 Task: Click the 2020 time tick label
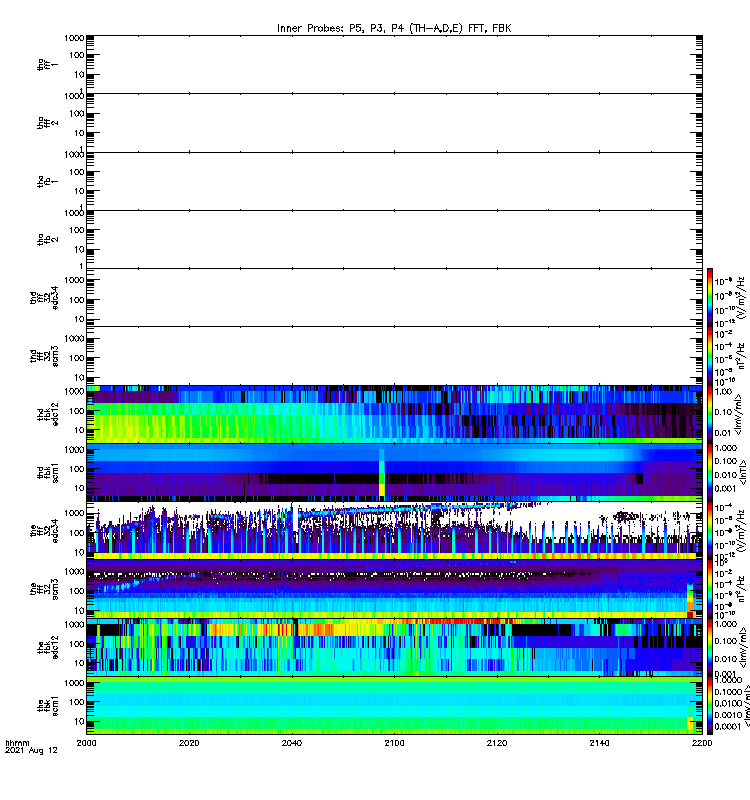pos(189,743)
